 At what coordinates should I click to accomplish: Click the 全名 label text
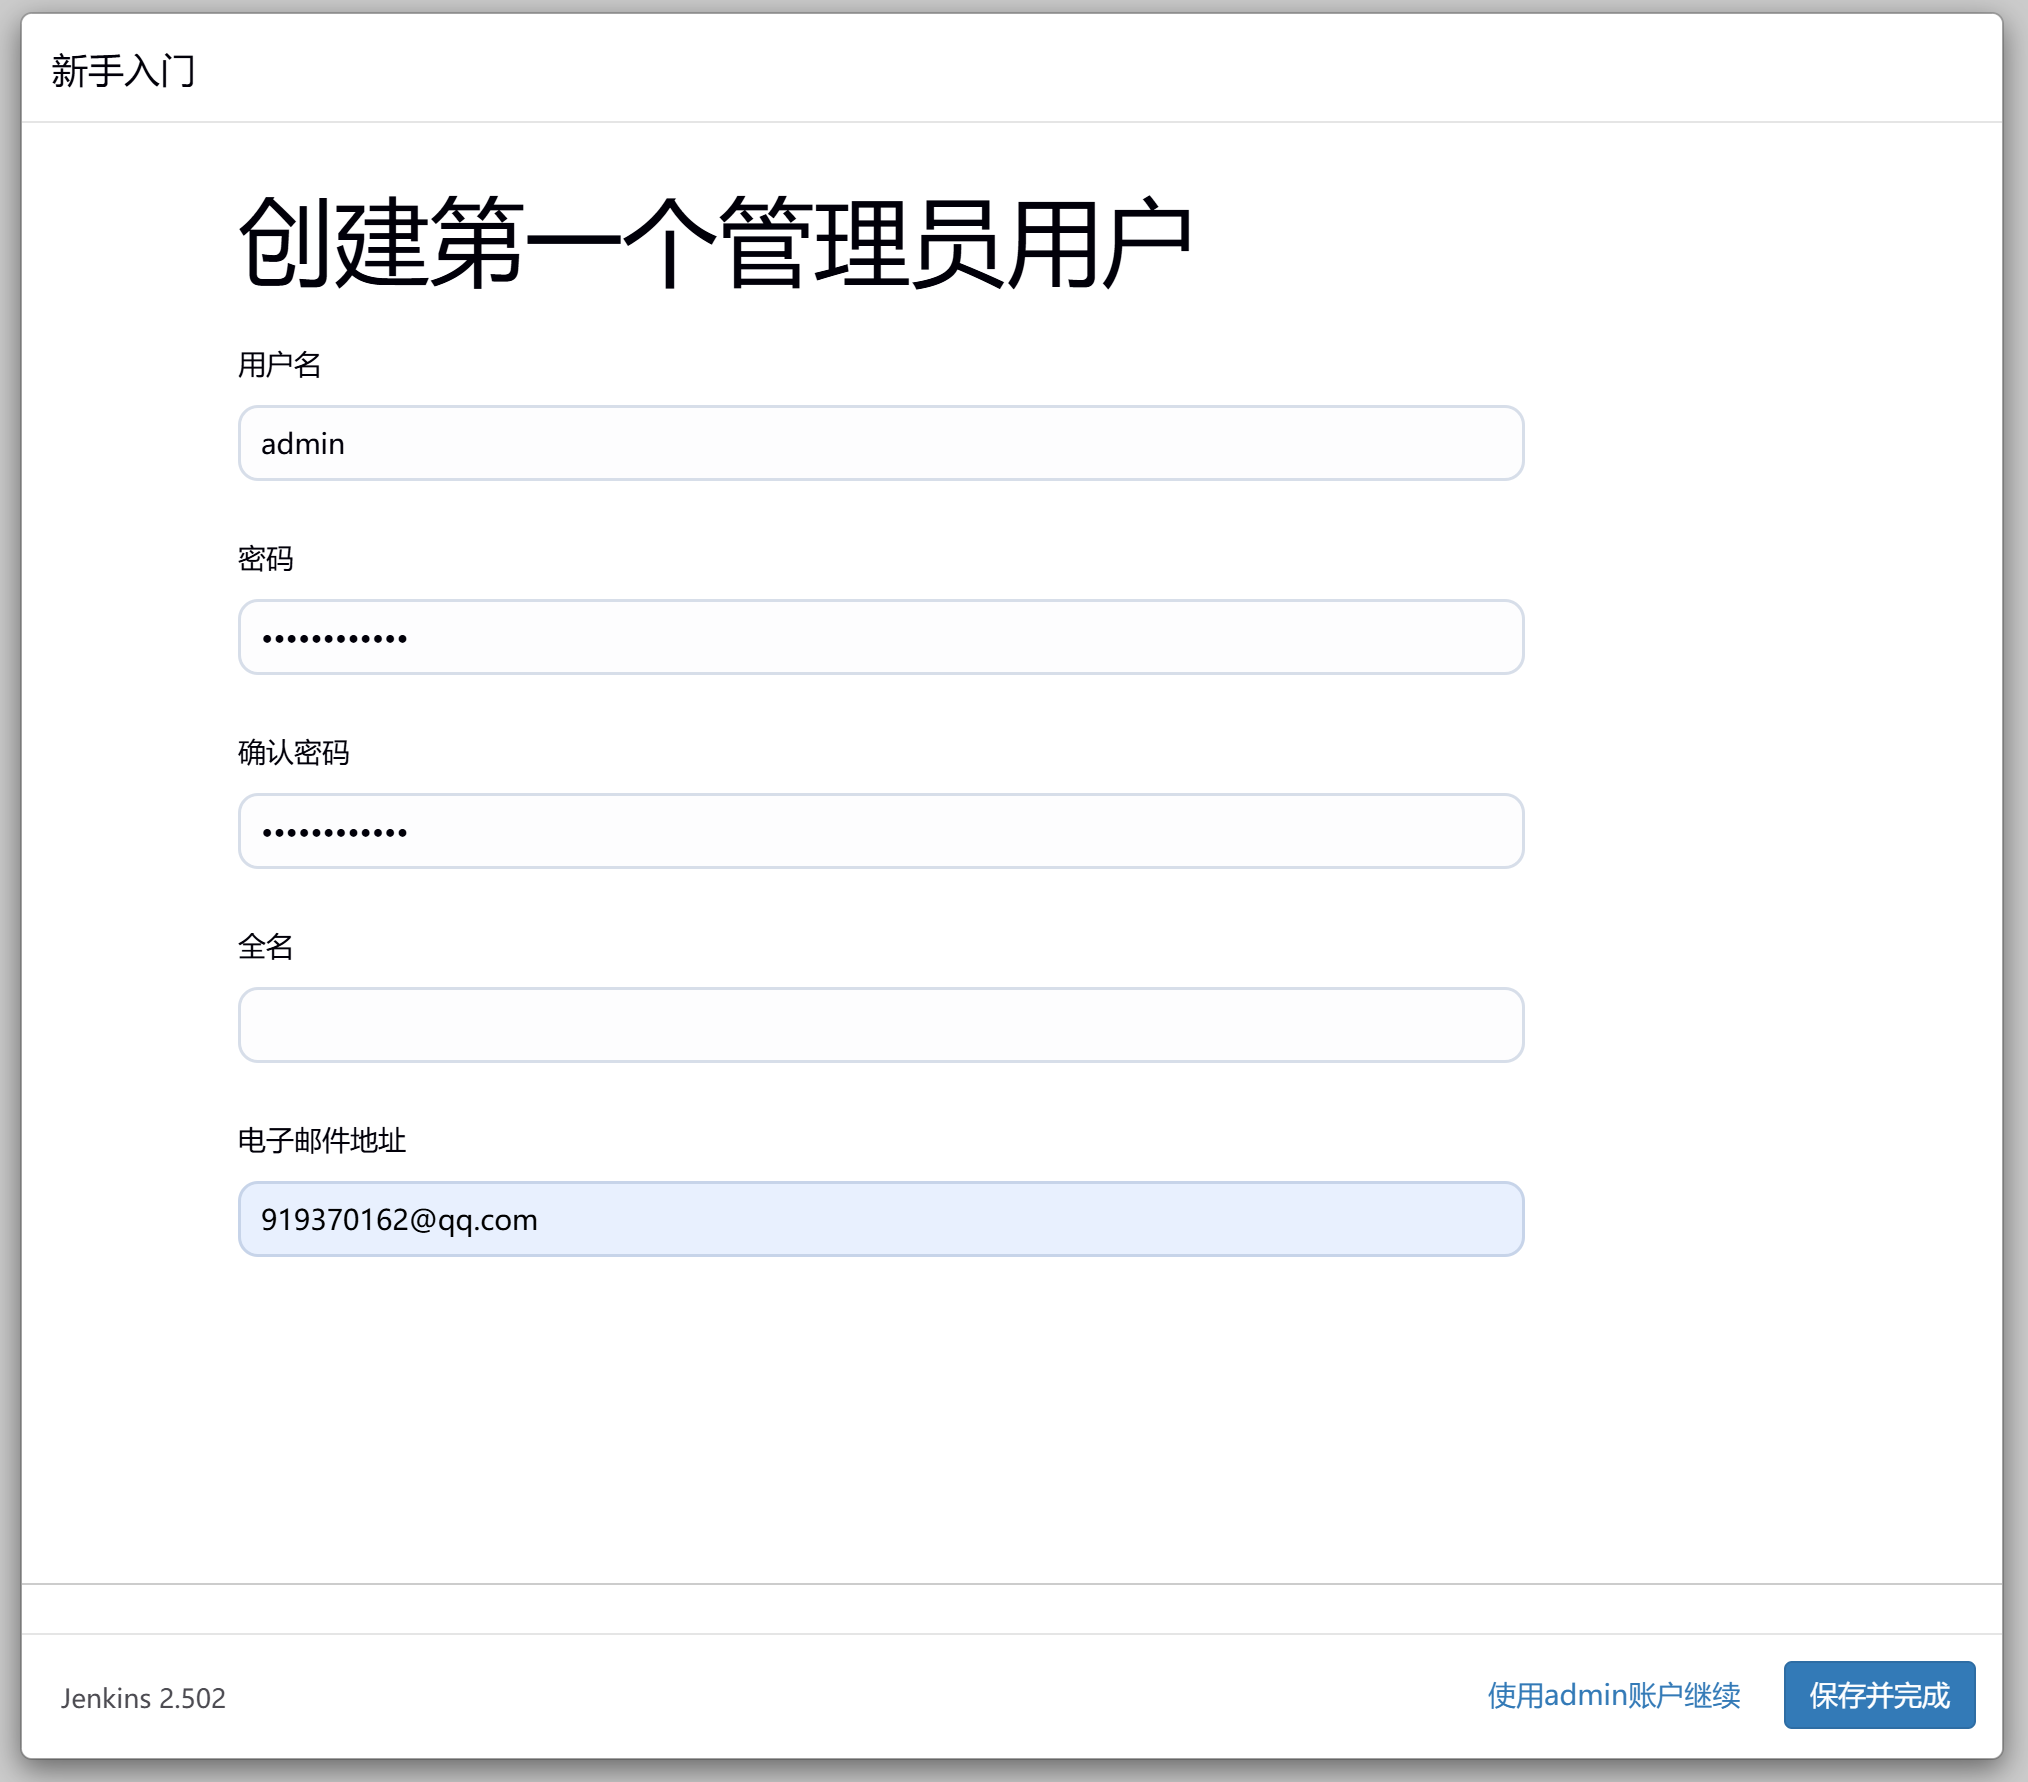265,947
